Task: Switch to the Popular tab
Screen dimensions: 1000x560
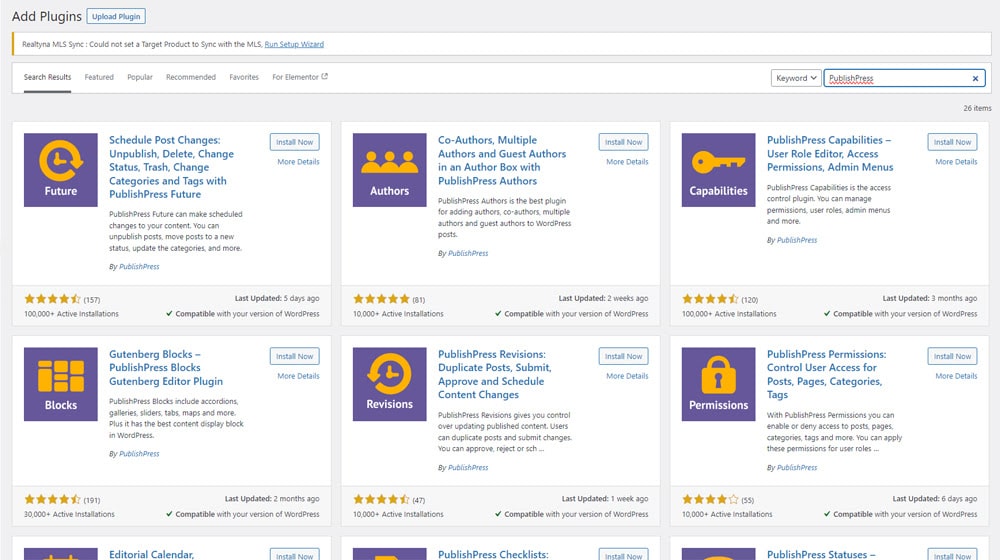Action: (140, 77)
